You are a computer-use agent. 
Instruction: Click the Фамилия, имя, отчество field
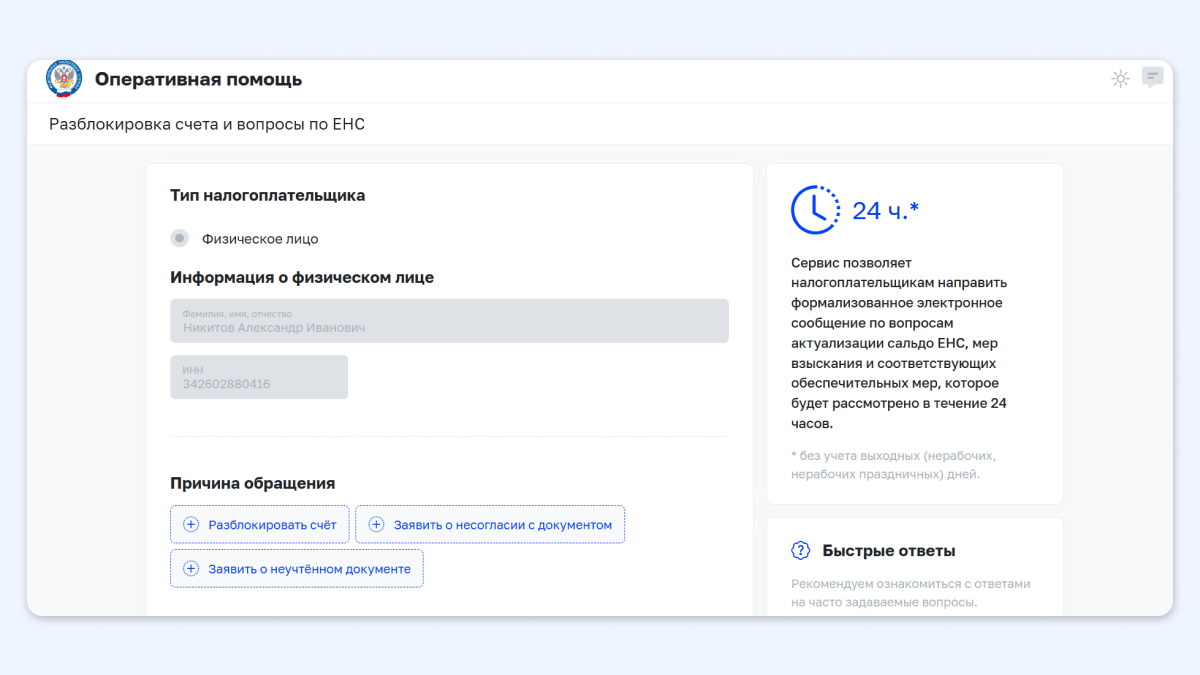click(x=449, y=321)
